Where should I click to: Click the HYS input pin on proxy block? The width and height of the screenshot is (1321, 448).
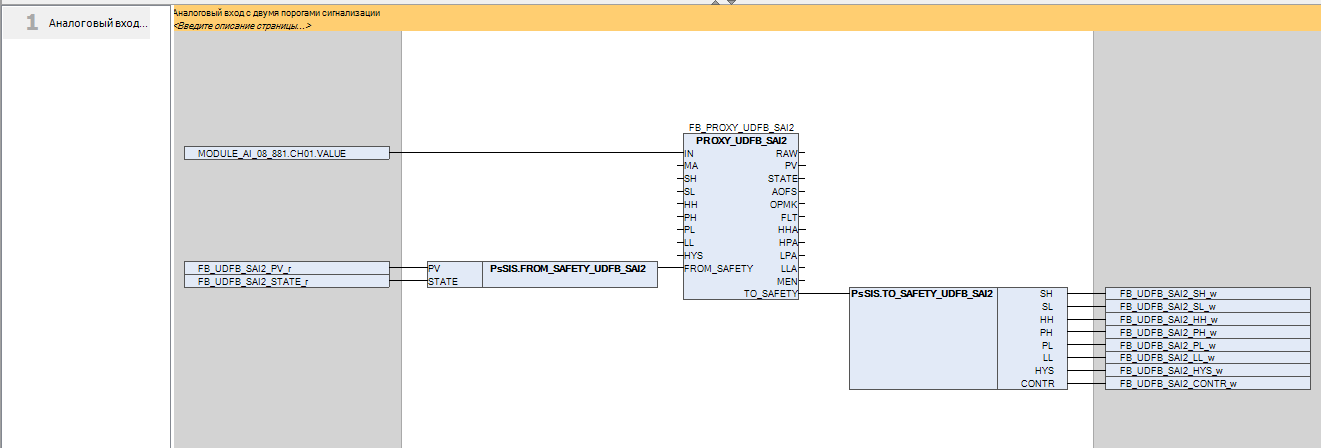point(693,255)
